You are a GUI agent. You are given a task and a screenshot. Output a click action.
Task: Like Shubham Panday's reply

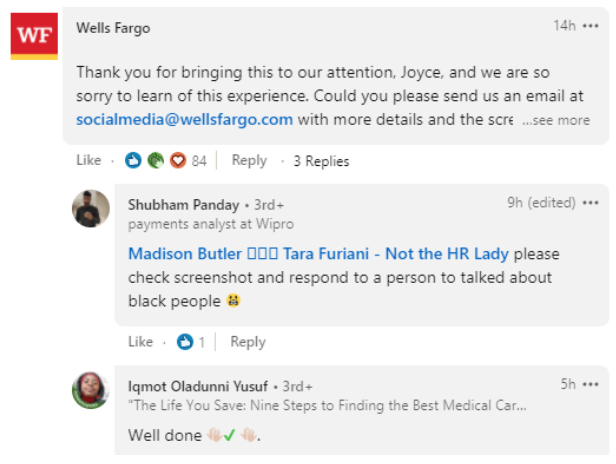[140, 342]
